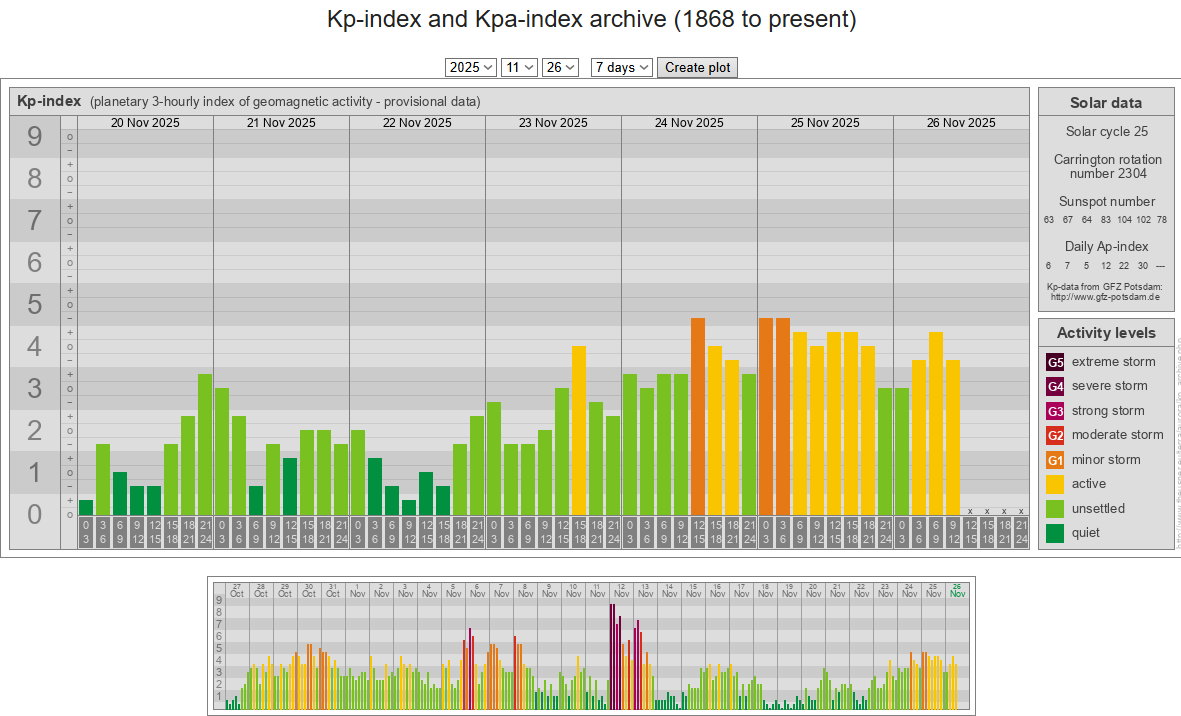The width and height of the screenshot is (1181, 716).
Task: Select the 20 Nov 2025 date header
Action: (x=145, y=123)
